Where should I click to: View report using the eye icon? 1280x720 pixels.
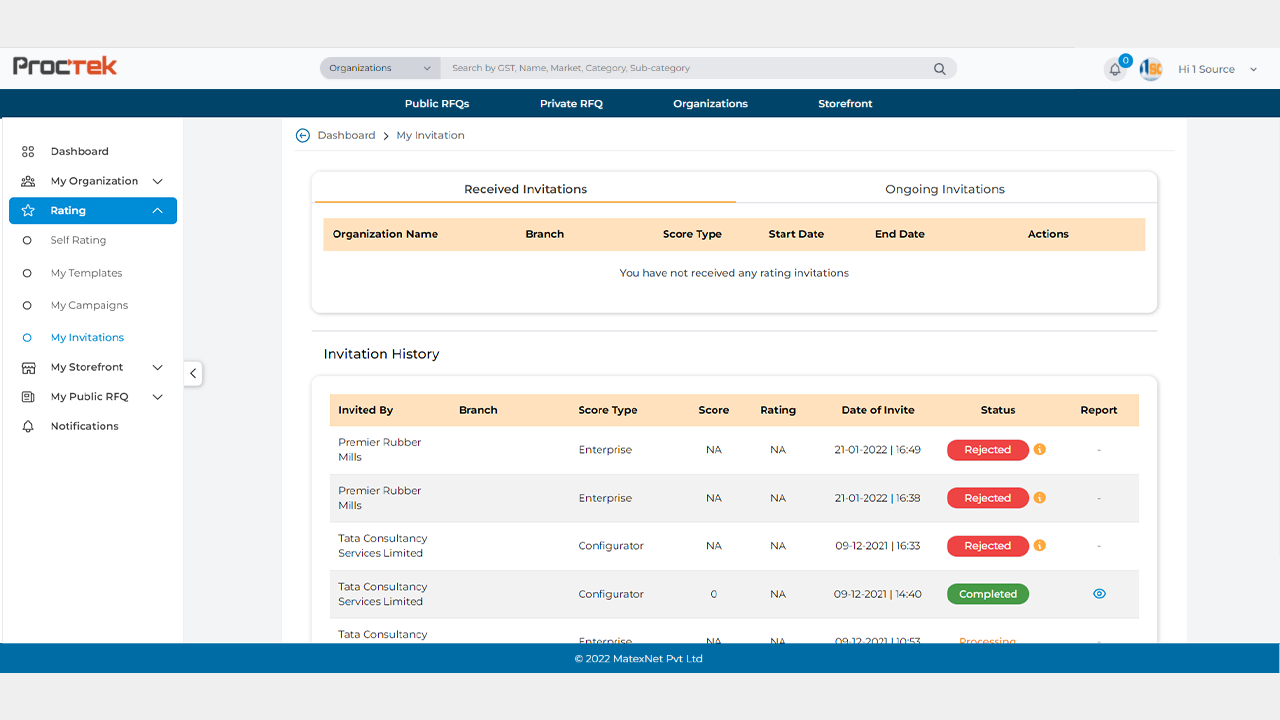[x=1099, y=594]
